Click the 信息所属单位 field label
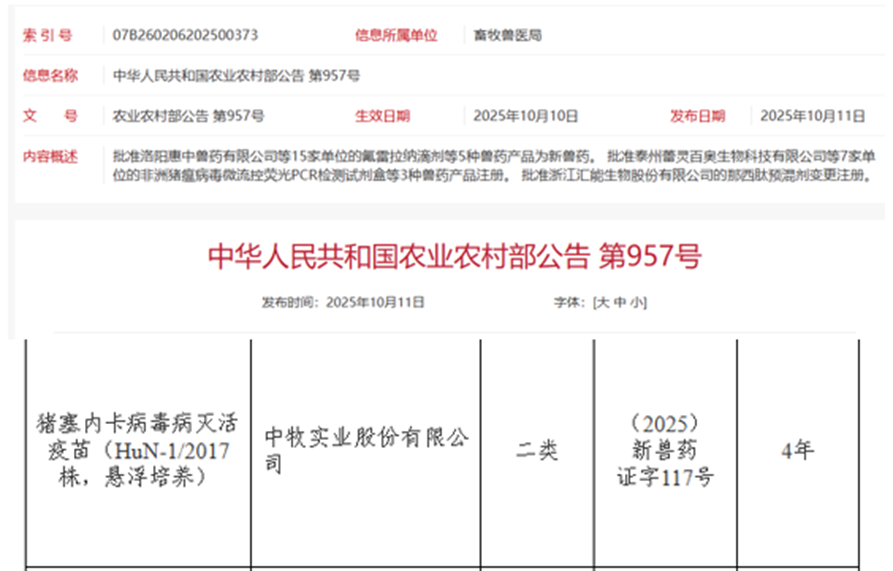This screenshot has height=571, width=893. pyautogui.click(x=396, y=35)
